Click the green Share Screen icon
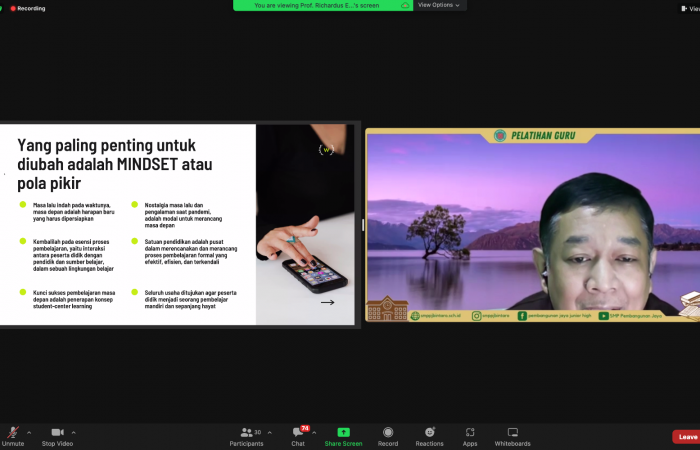This screenshot has width=700, height=450. 344,432
